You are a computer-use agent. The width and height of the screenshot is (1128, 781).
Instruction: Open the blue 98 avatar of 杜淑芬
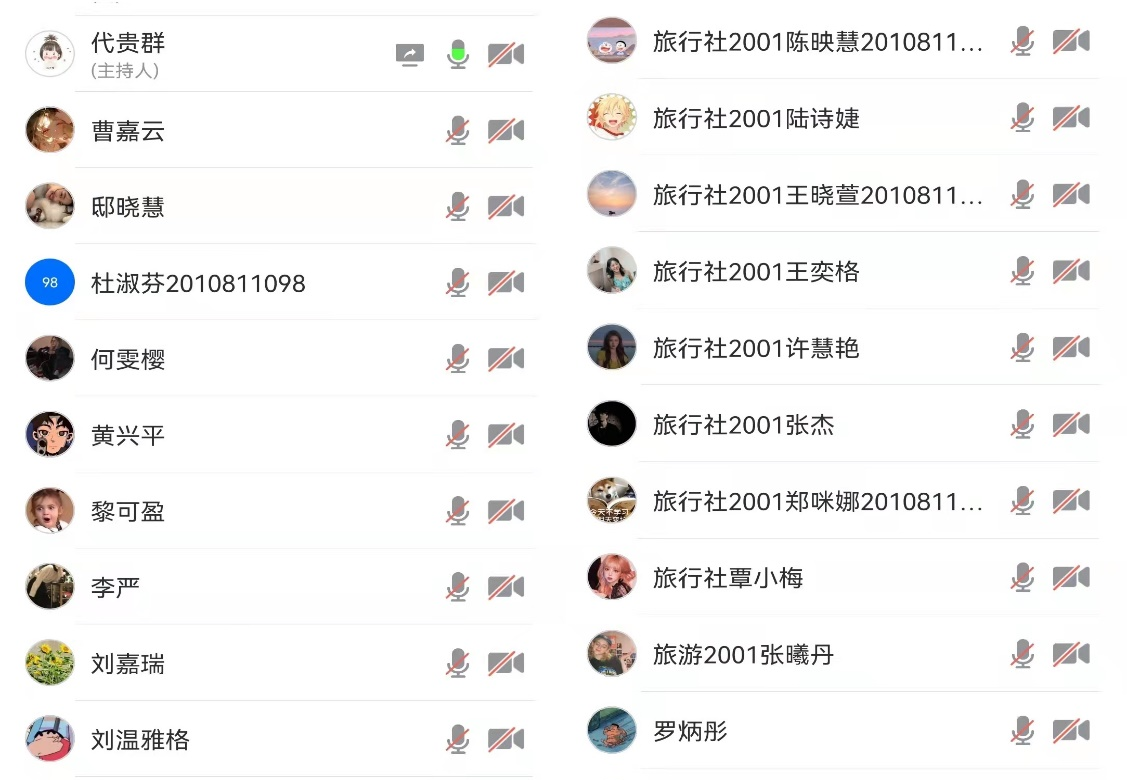click(x=50, y=283)
